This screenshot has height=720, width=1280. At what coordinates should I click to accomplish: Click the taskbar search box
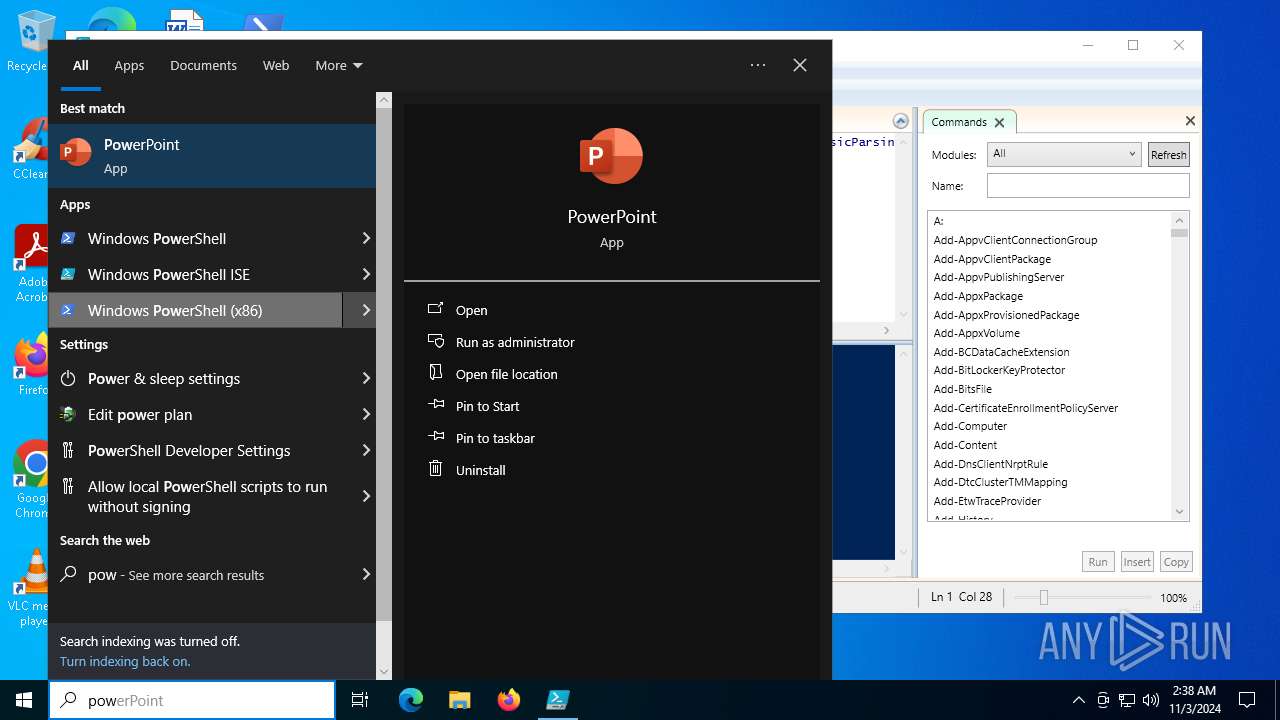click(192, 700)
